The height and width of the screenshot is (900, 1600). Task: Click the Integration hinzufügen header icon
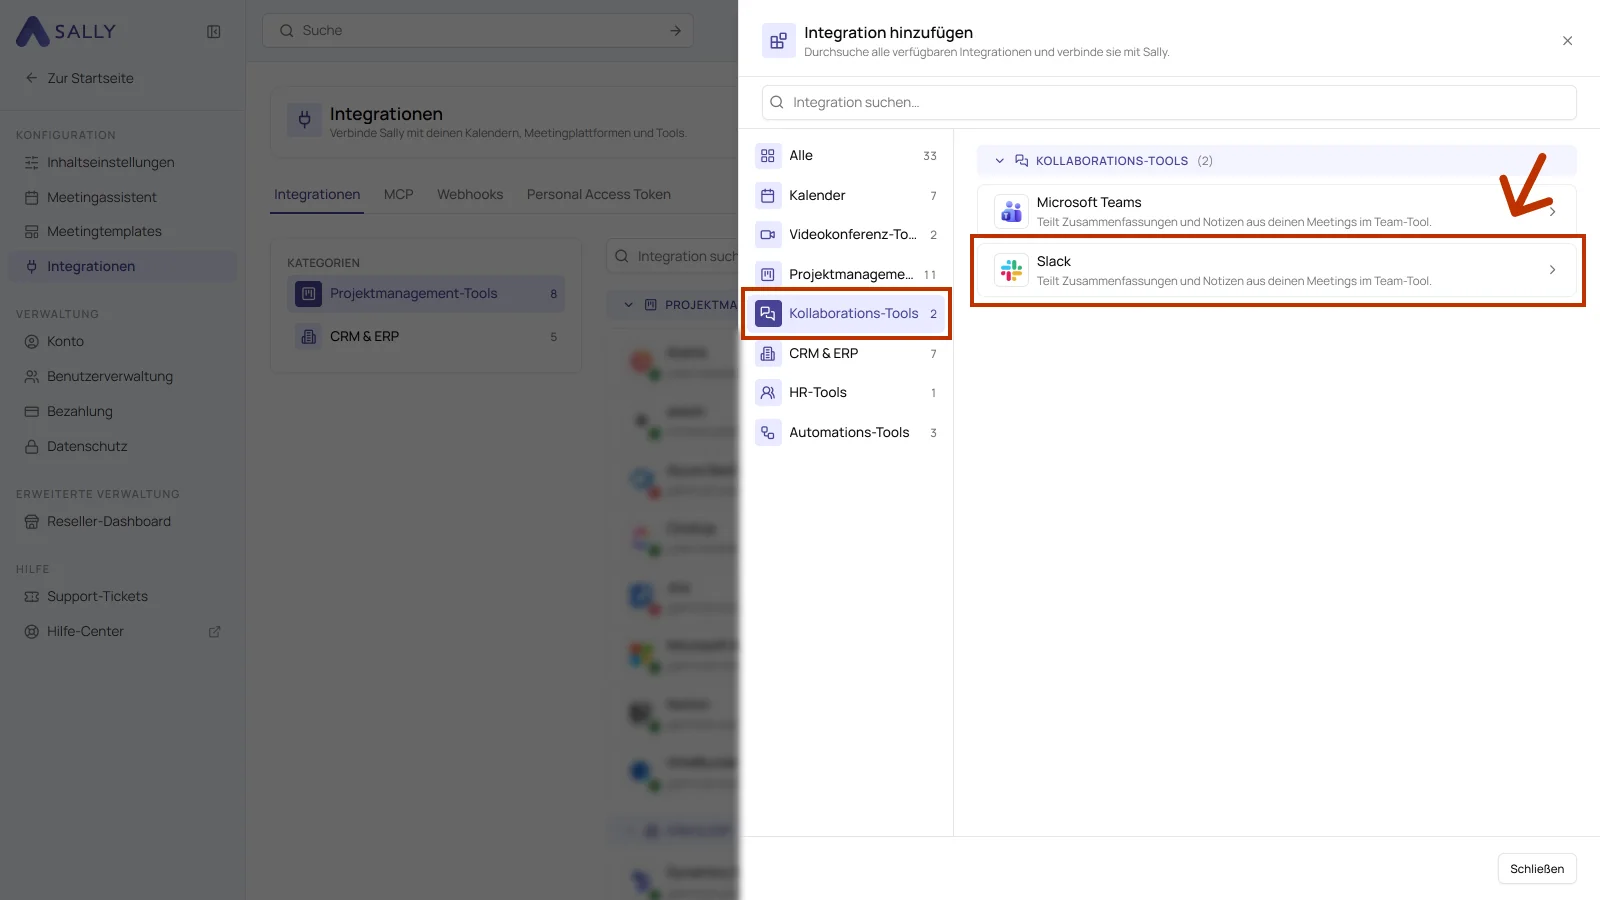point(778,41)
